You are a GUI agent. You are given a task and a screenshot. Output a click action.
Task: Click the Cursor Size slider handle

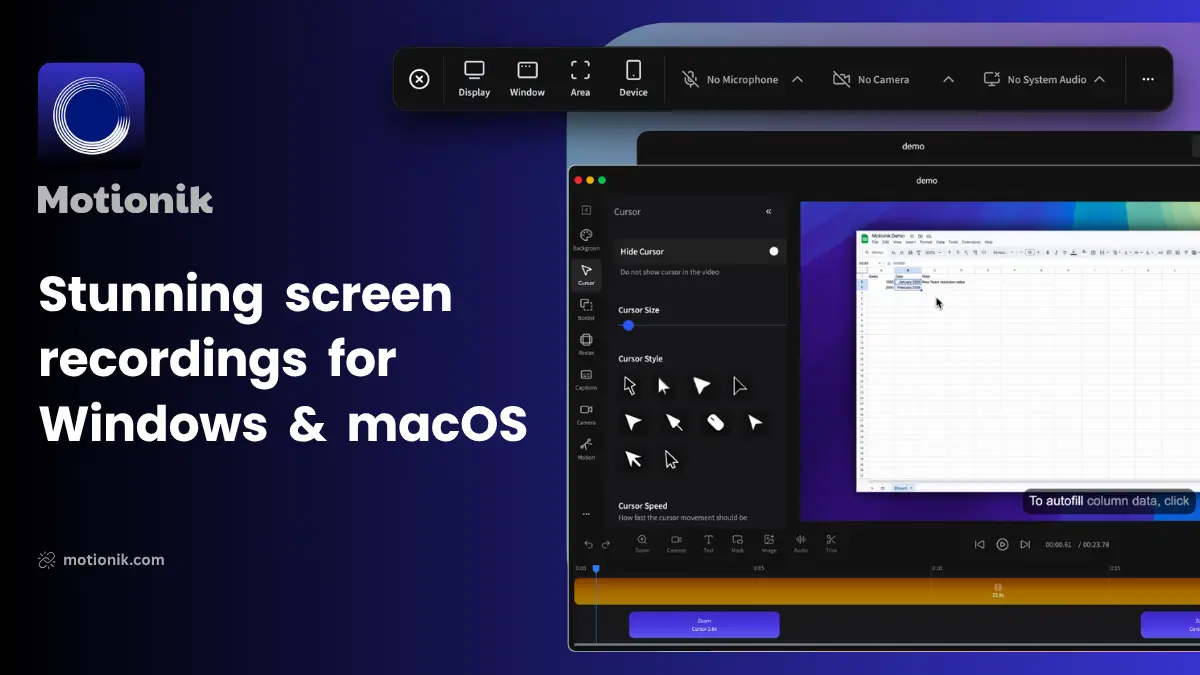pos(628,325)
